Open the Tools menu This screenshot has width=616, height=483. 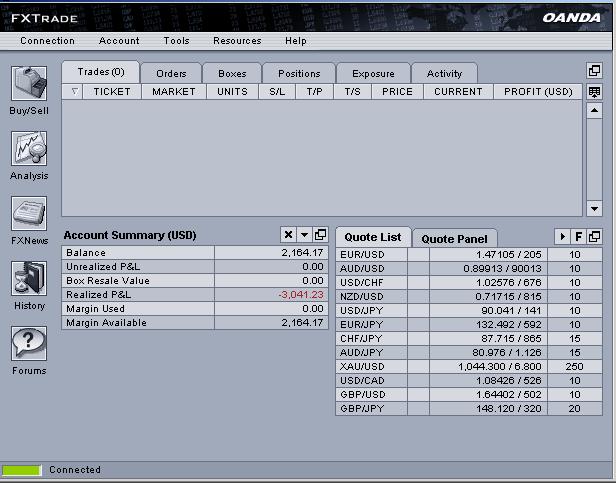tap(176, 40)
